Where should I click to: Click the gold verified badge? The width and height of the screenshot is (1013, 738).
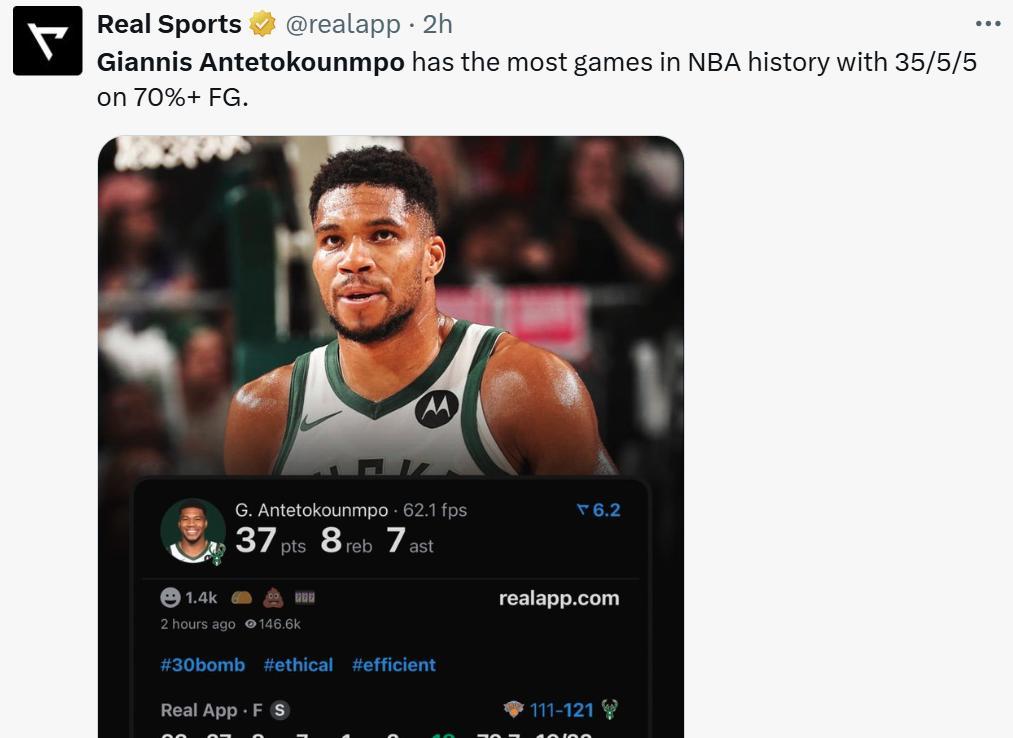pyautogui.click(x=262, y=24)
